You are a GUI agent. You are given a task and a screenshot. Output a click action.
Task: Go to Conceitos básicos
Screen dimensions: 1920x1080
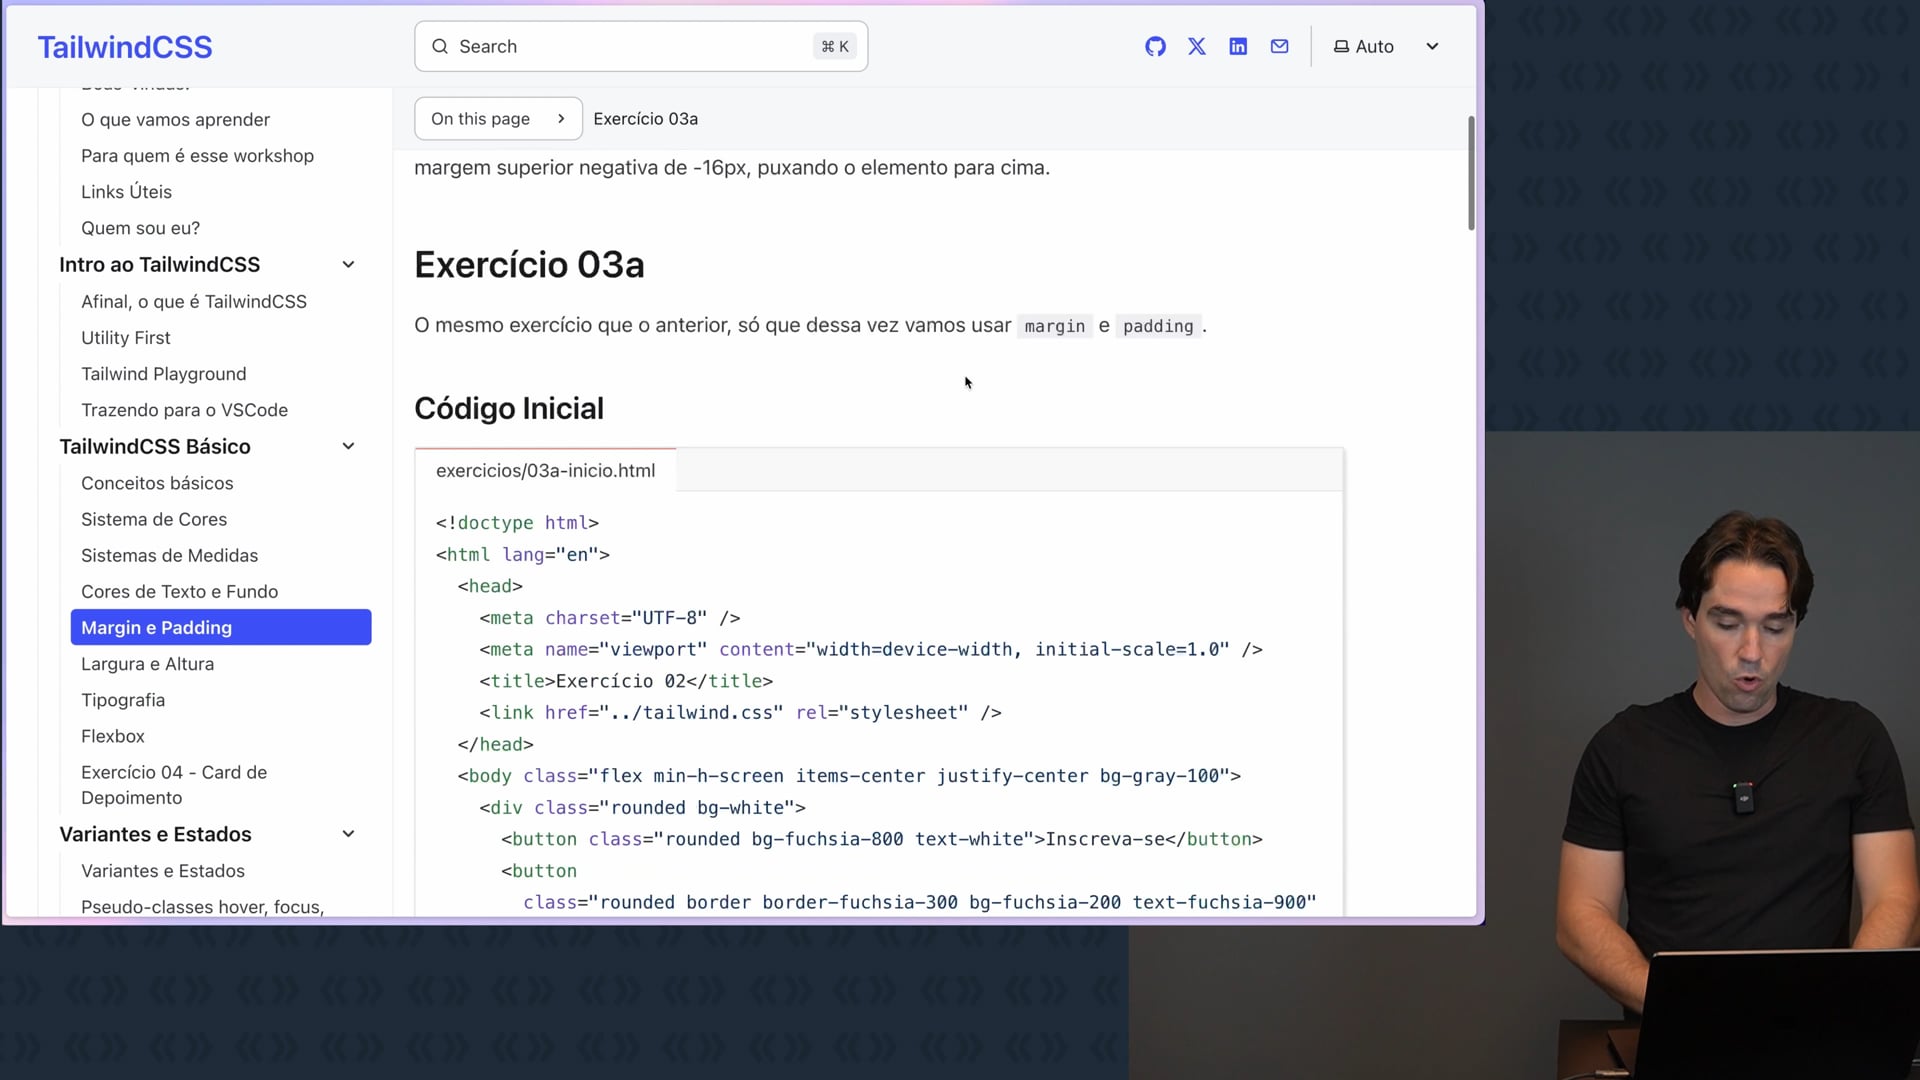click(x=157, y=483)
